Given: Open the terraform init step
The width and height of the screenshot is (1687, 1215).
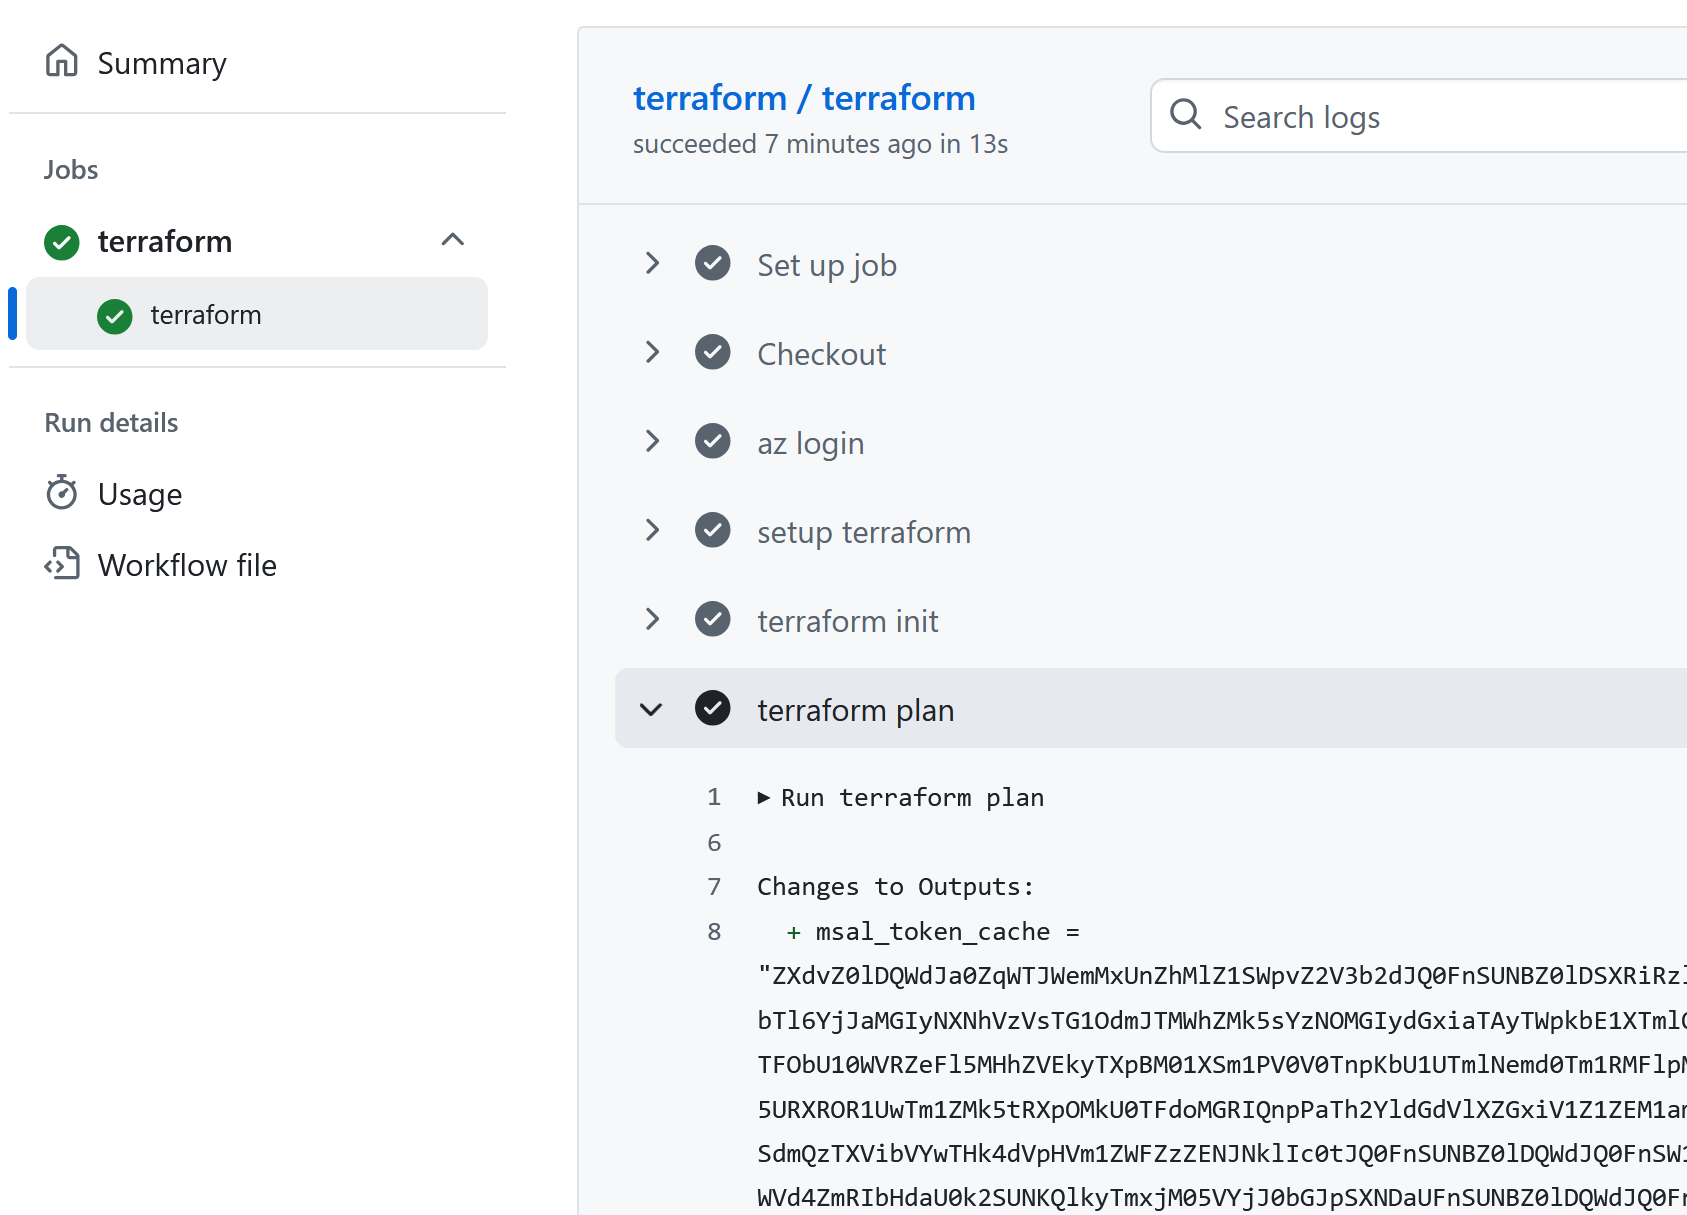Looking at the screenshot, I should 846,620.
